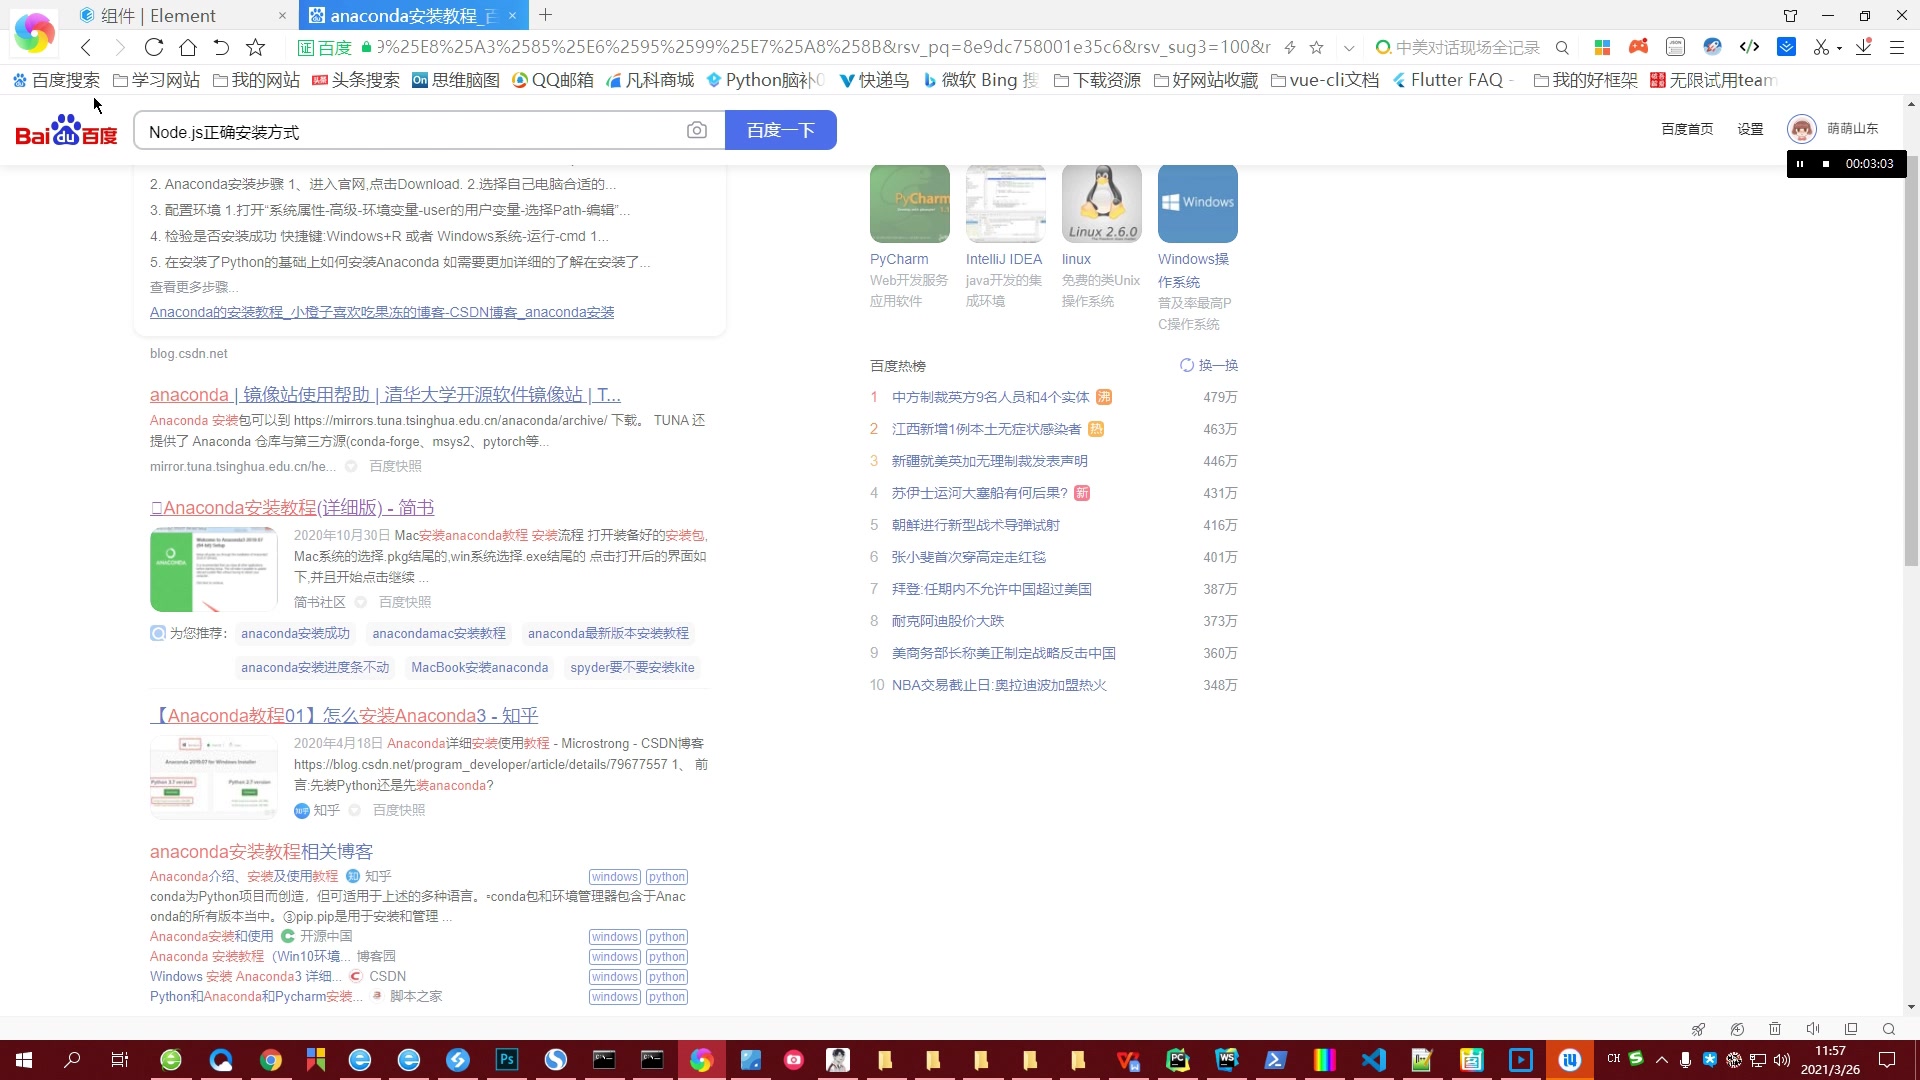Click the 简书 result thumbnail image
1920x1080 pixels.
[x=213, y=569]
